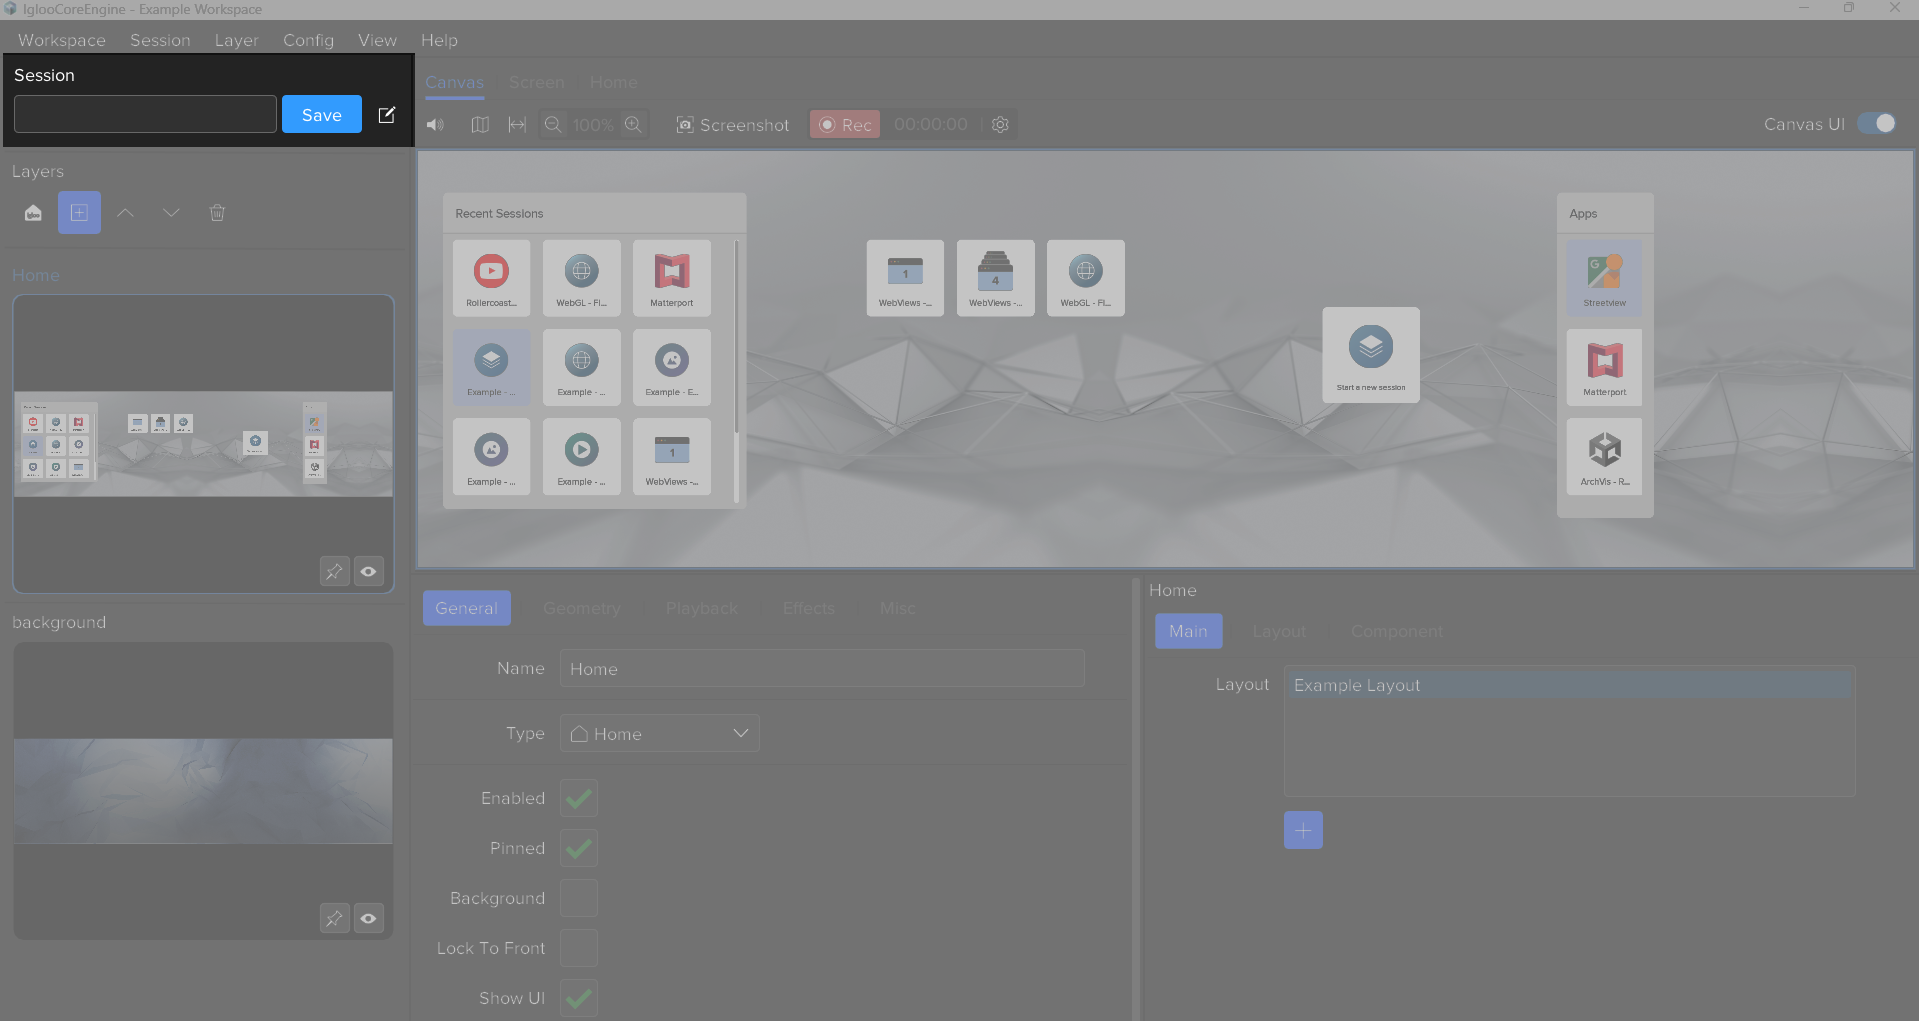The image size is (1919, 1021).
Task: Add a new layer with the plus icon
Action: 79,212
